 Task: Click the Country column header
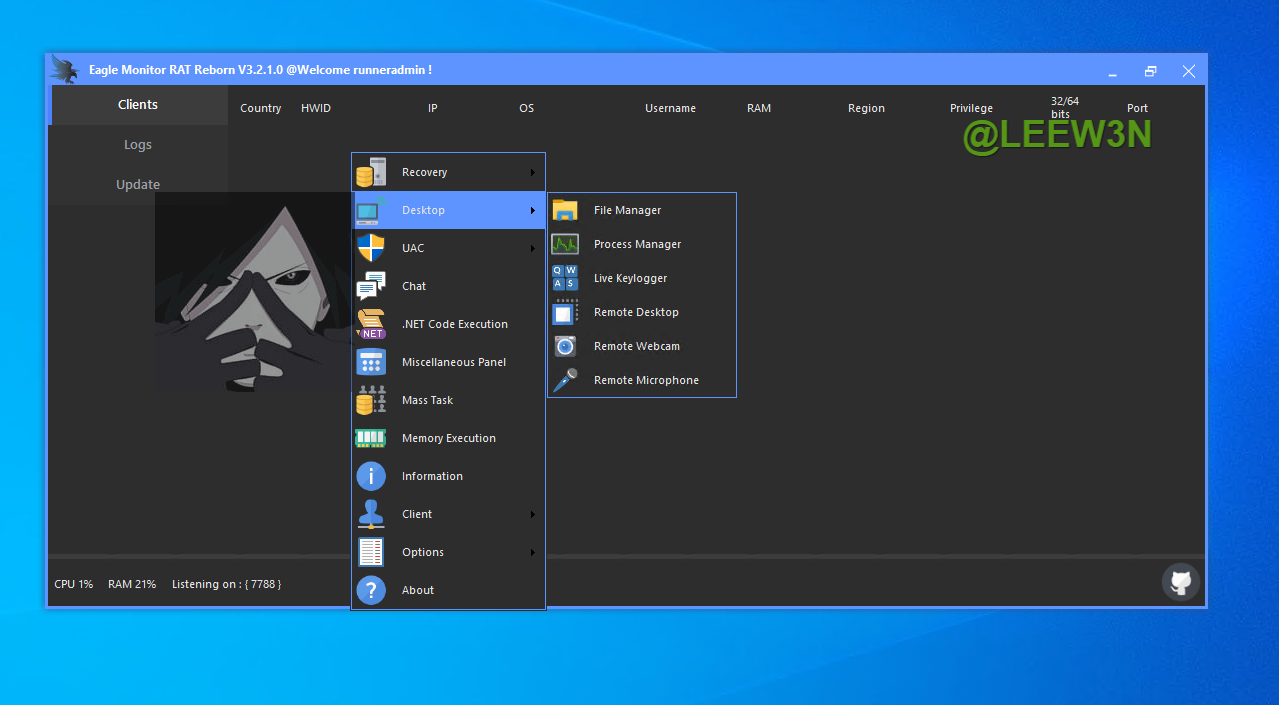261,108
